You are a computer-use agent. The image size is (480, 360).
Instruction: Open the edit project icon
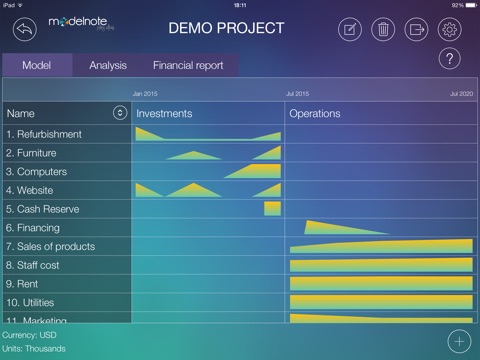(x=350, y=30)
